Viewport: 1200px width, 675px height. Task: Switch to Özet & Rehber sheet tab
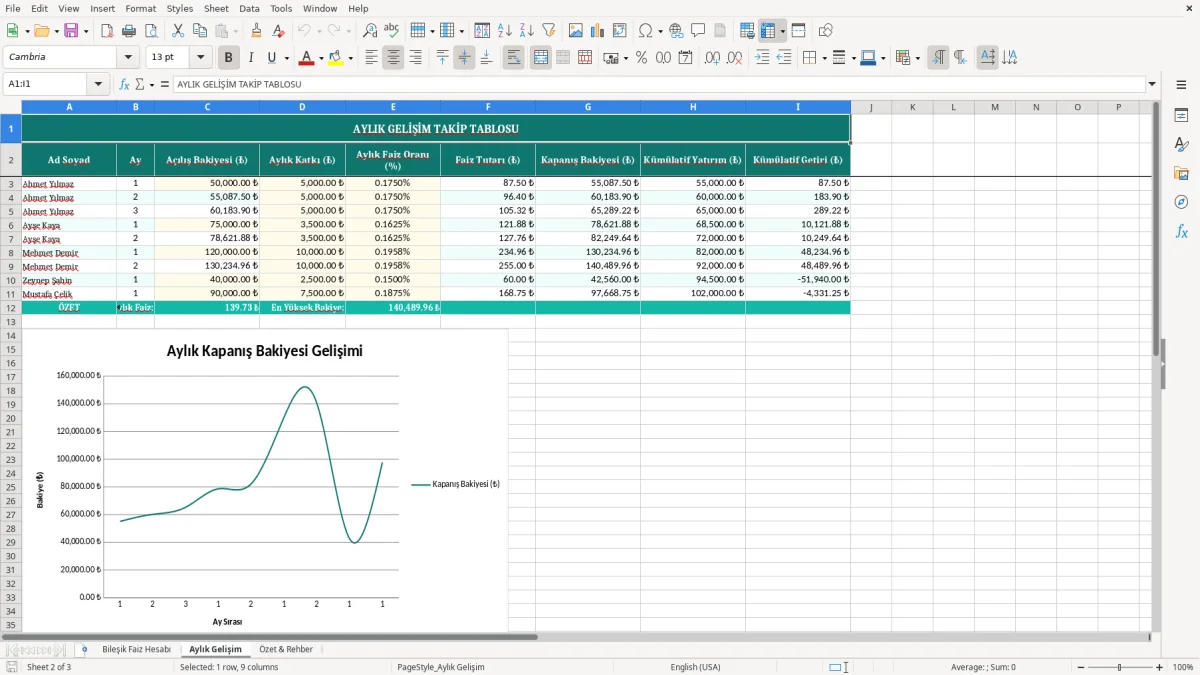(286, 649)
